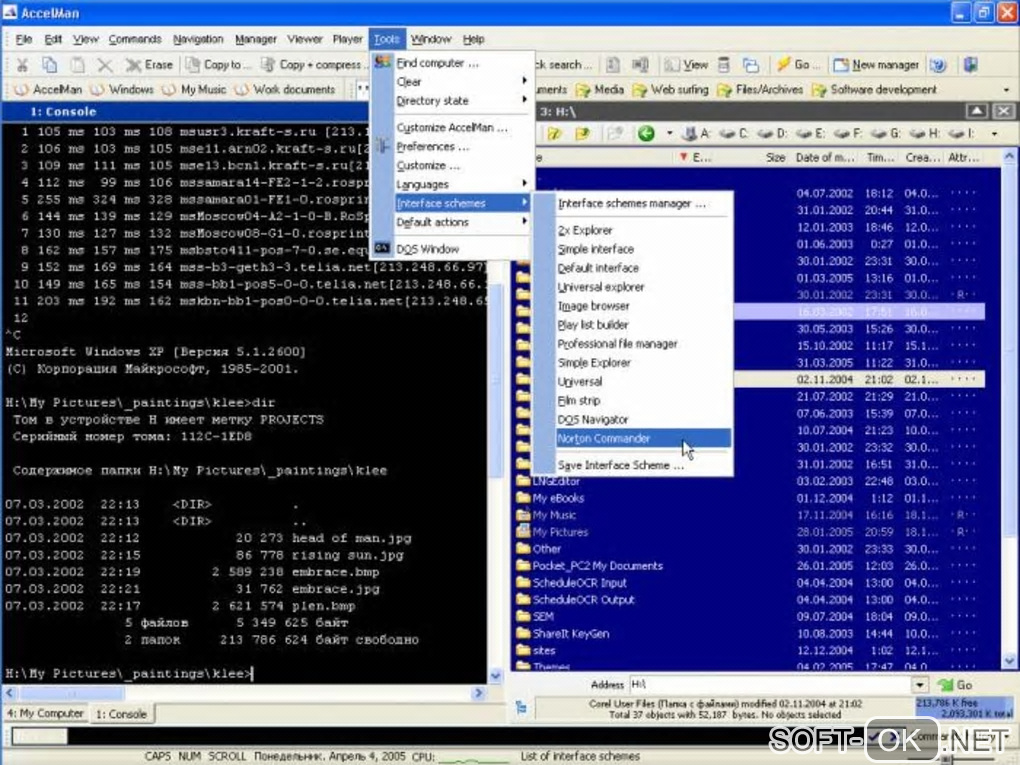Open the Commands menu

(x=135, y=39)
